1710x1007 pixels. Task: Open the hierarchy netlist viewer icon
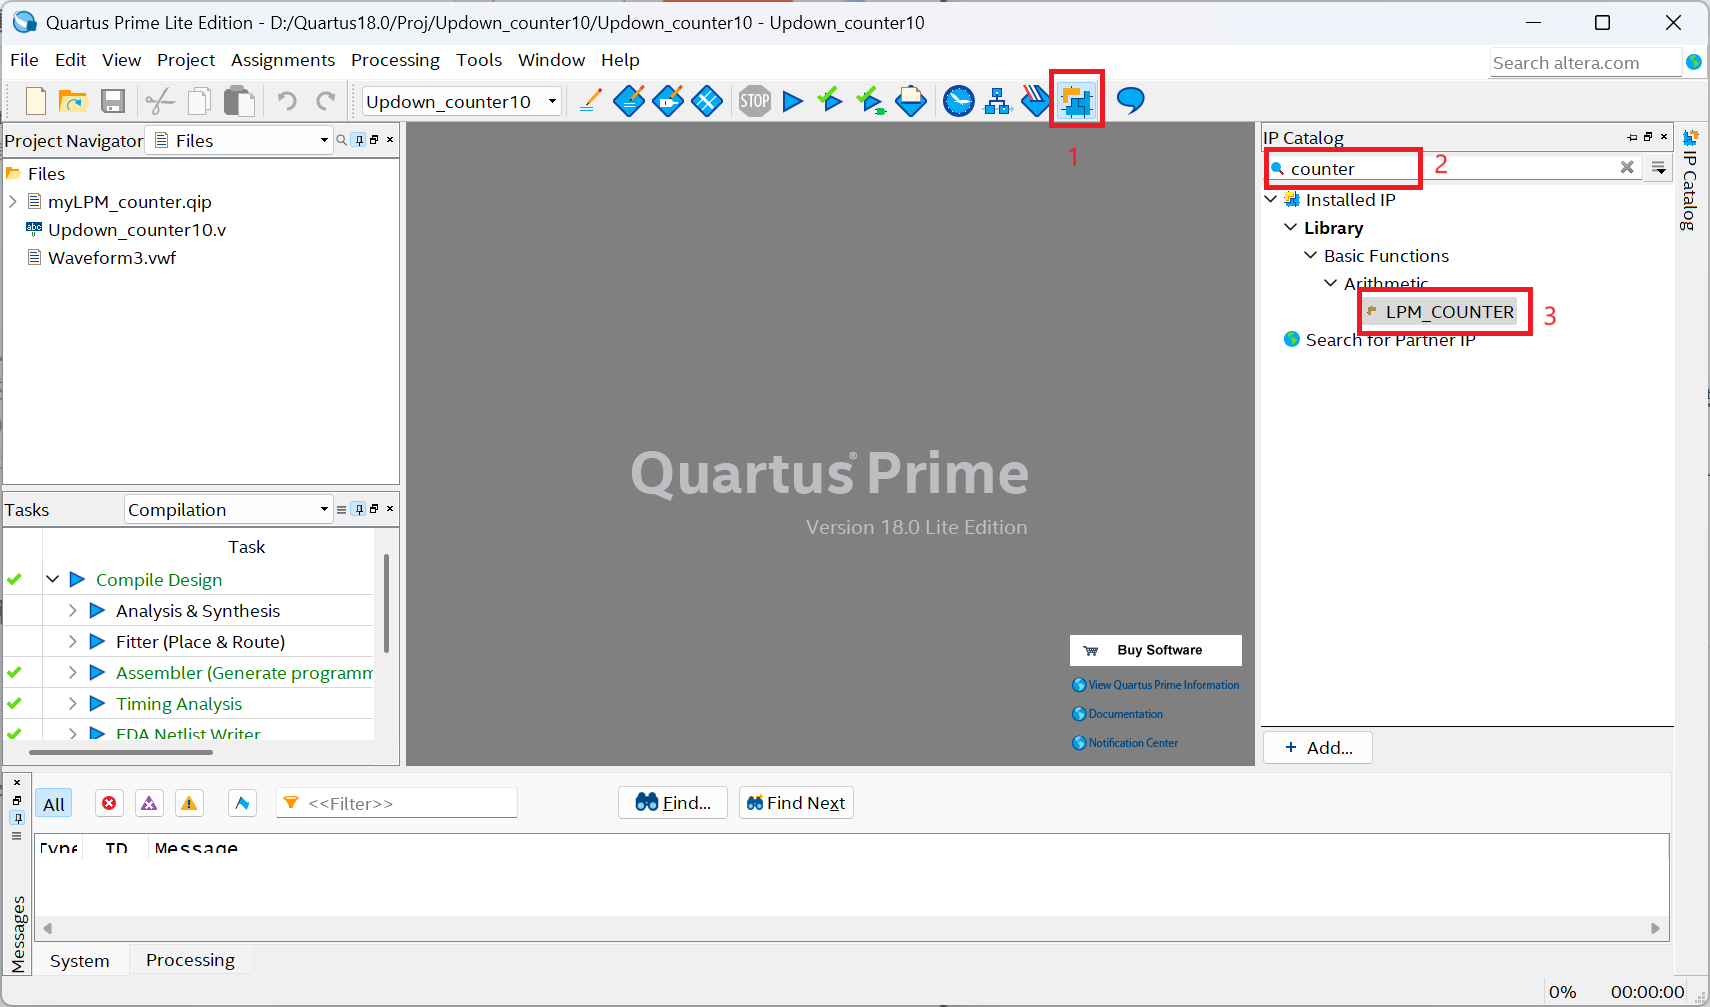(x=998, y=101)
